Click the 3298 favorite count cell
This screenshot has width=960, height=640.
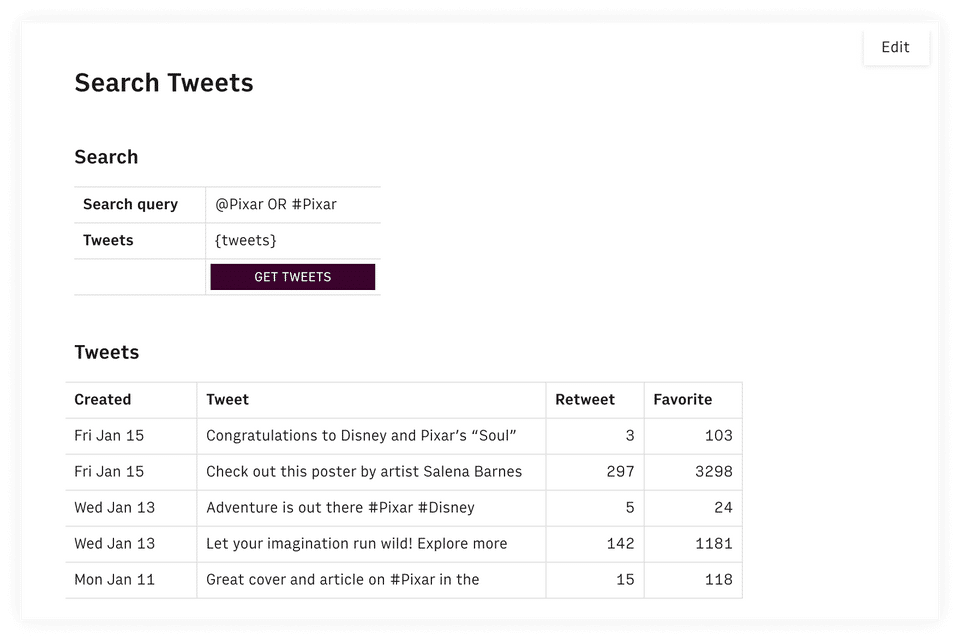[713, 472]
